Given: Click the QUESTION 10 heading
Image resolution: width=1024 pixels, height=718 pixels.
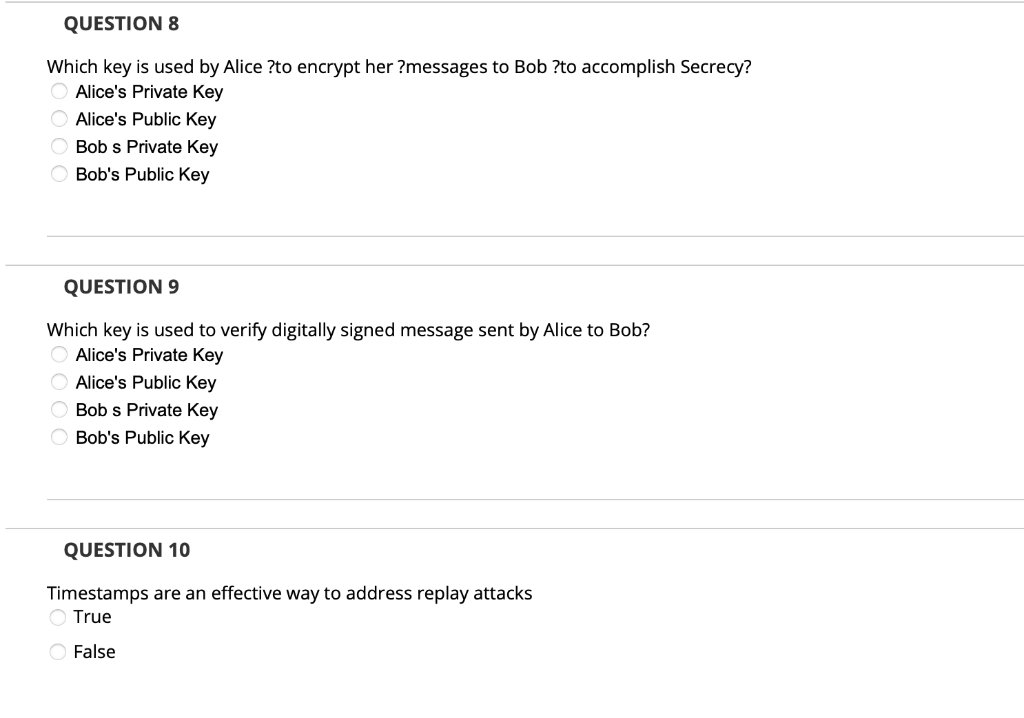Looking at the screenshot, I should click(x=127, y=549).
